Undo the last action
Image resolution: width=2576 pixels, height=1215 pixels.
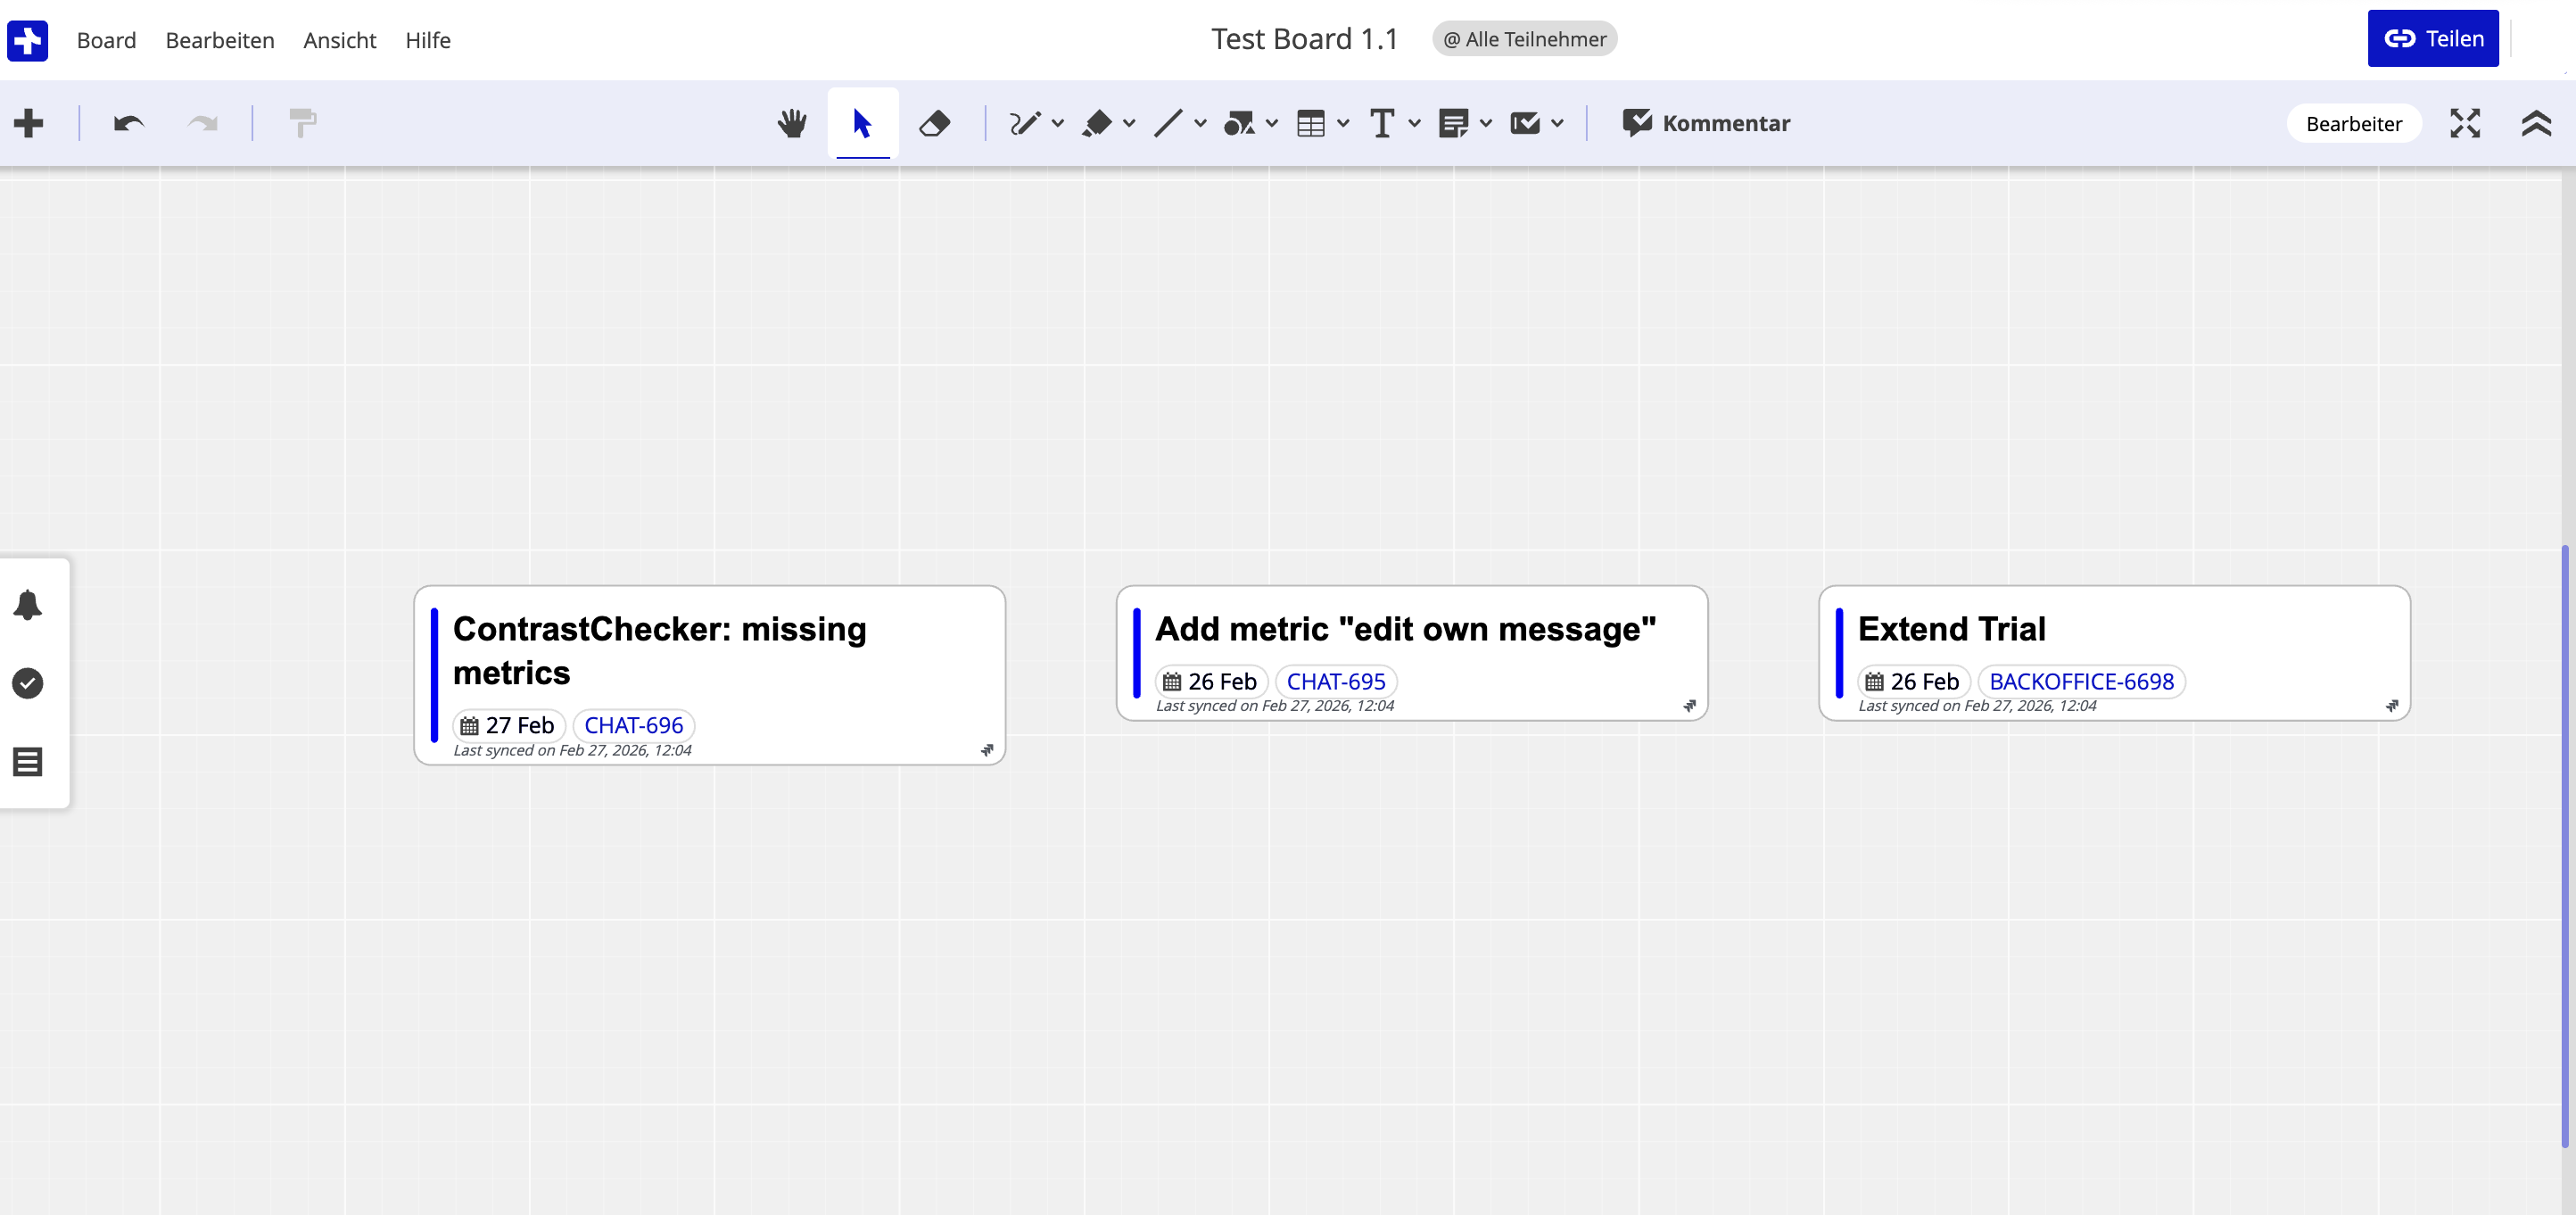128,123
